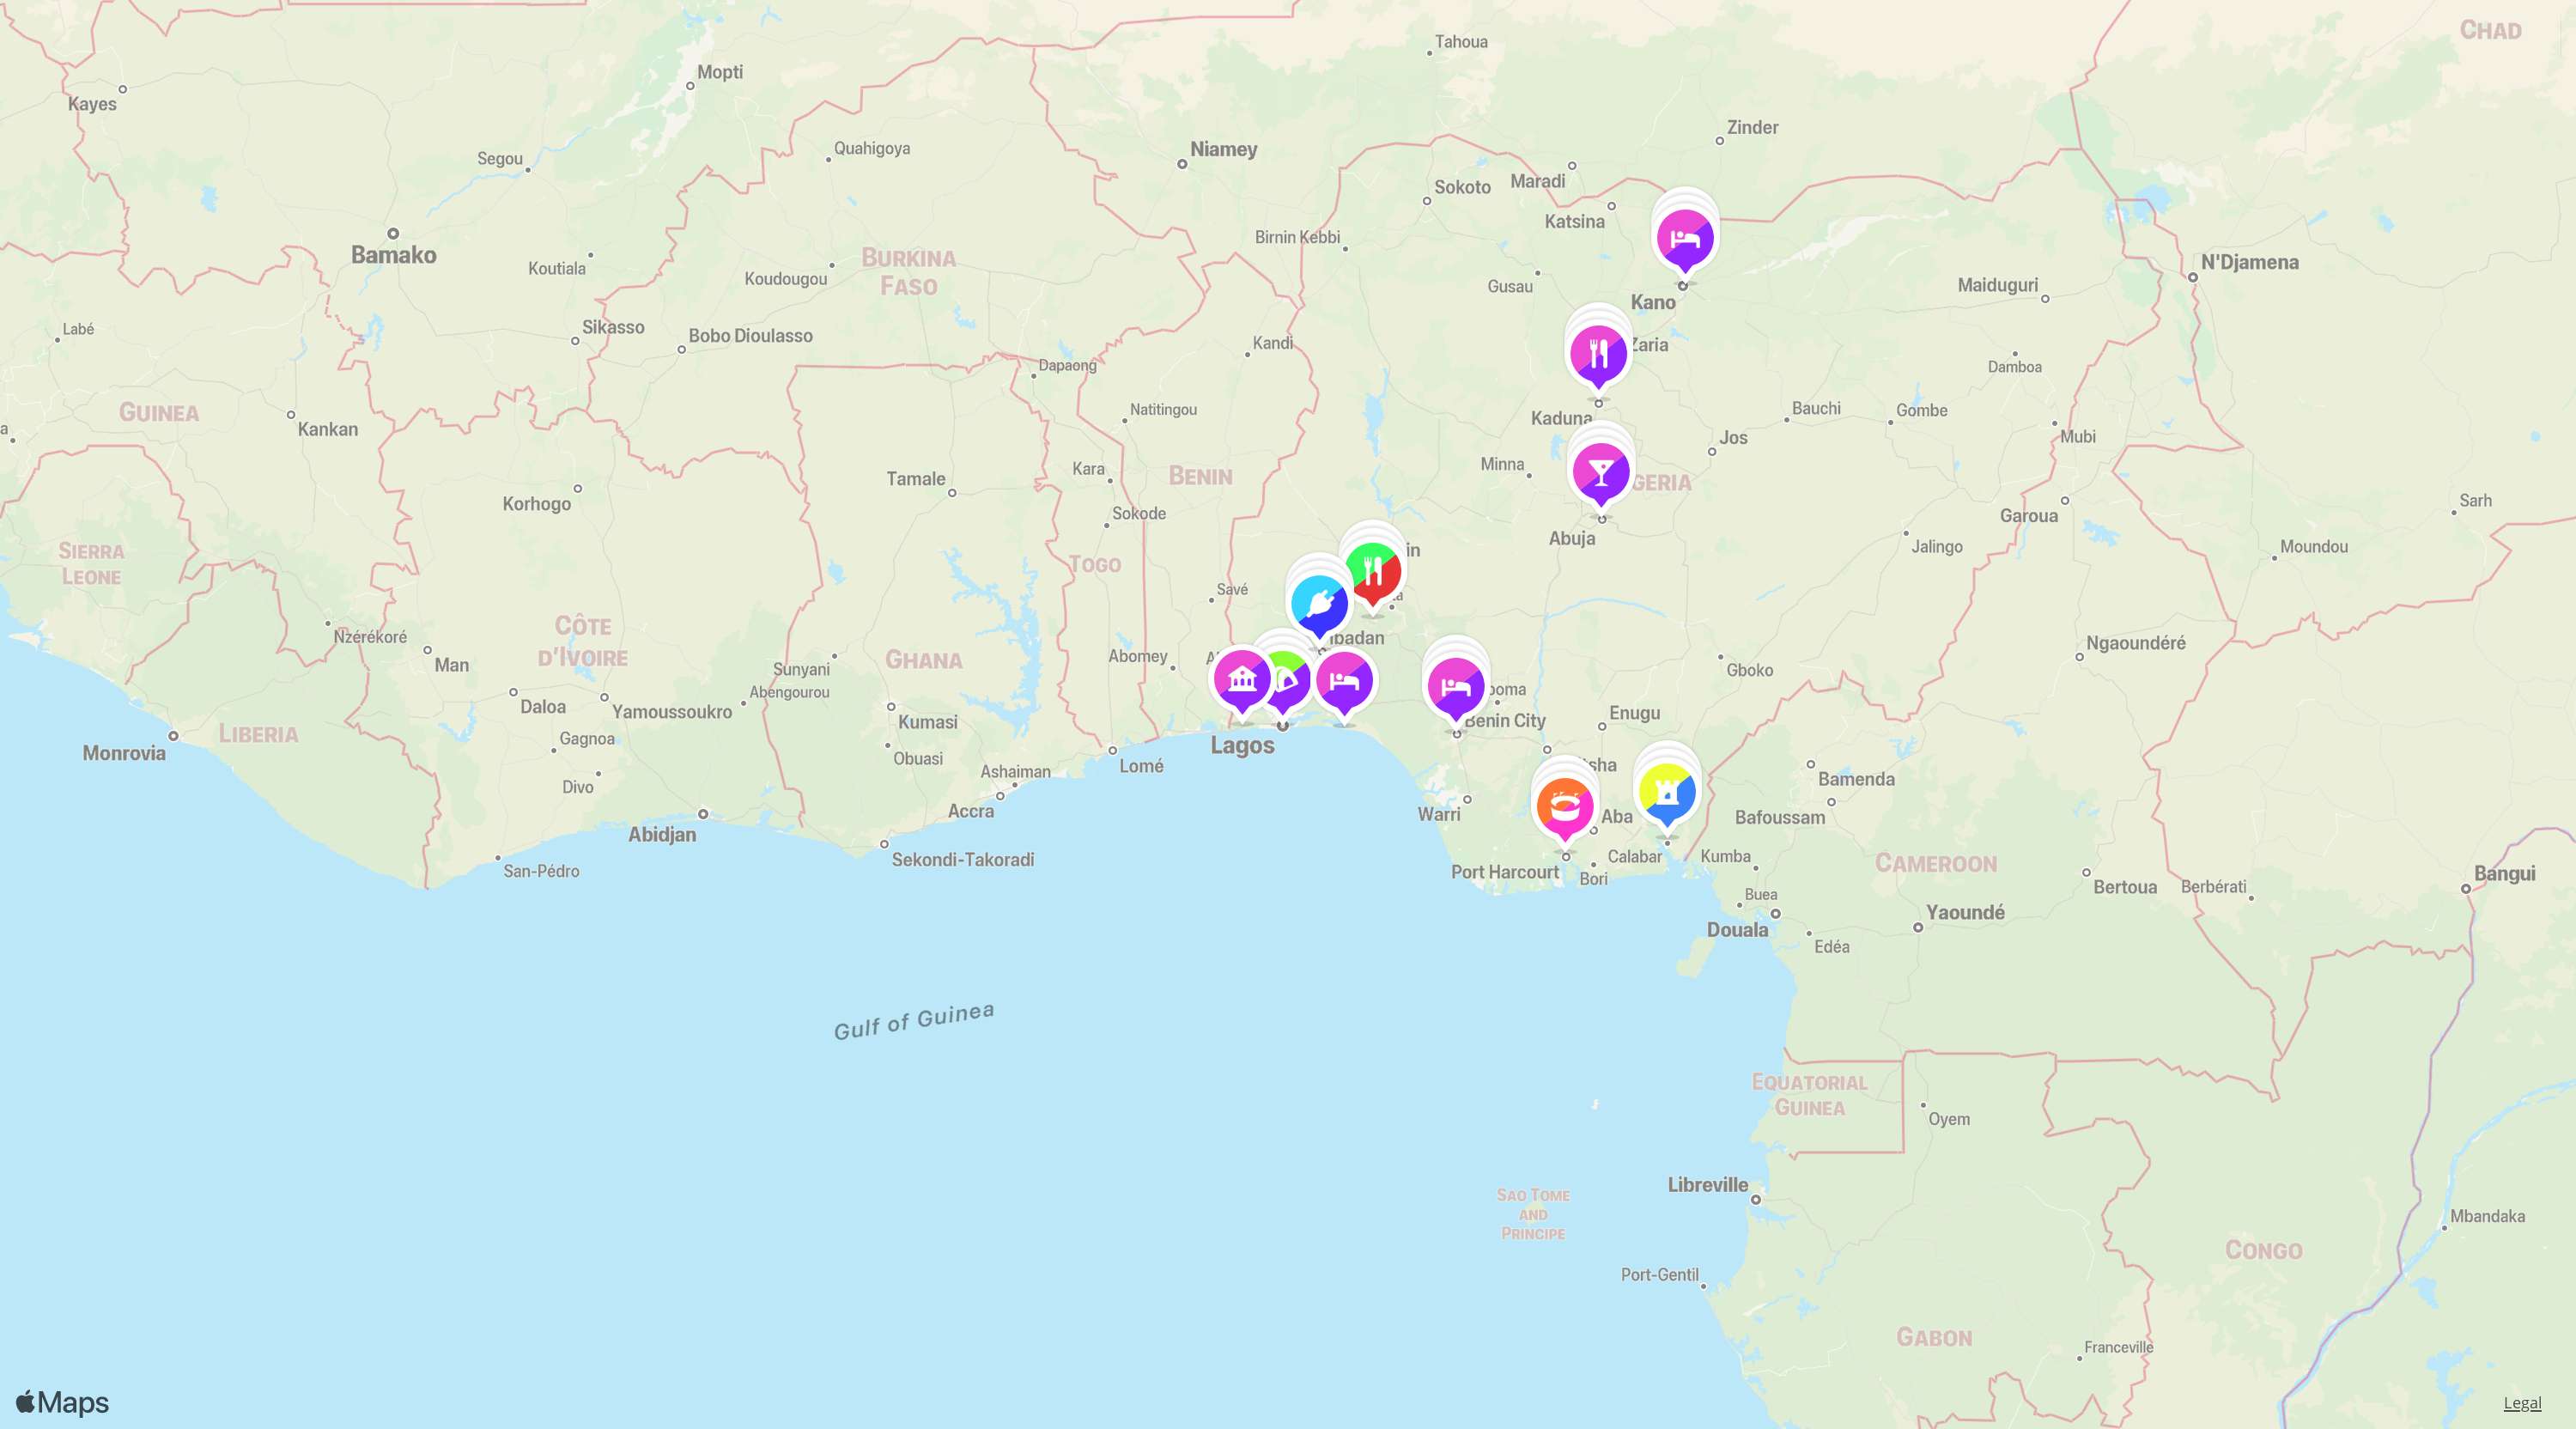The image size is (2576, 1429).
Task: Select the restaurant pin above Kaduna
Action: [x=1598, y=355]
